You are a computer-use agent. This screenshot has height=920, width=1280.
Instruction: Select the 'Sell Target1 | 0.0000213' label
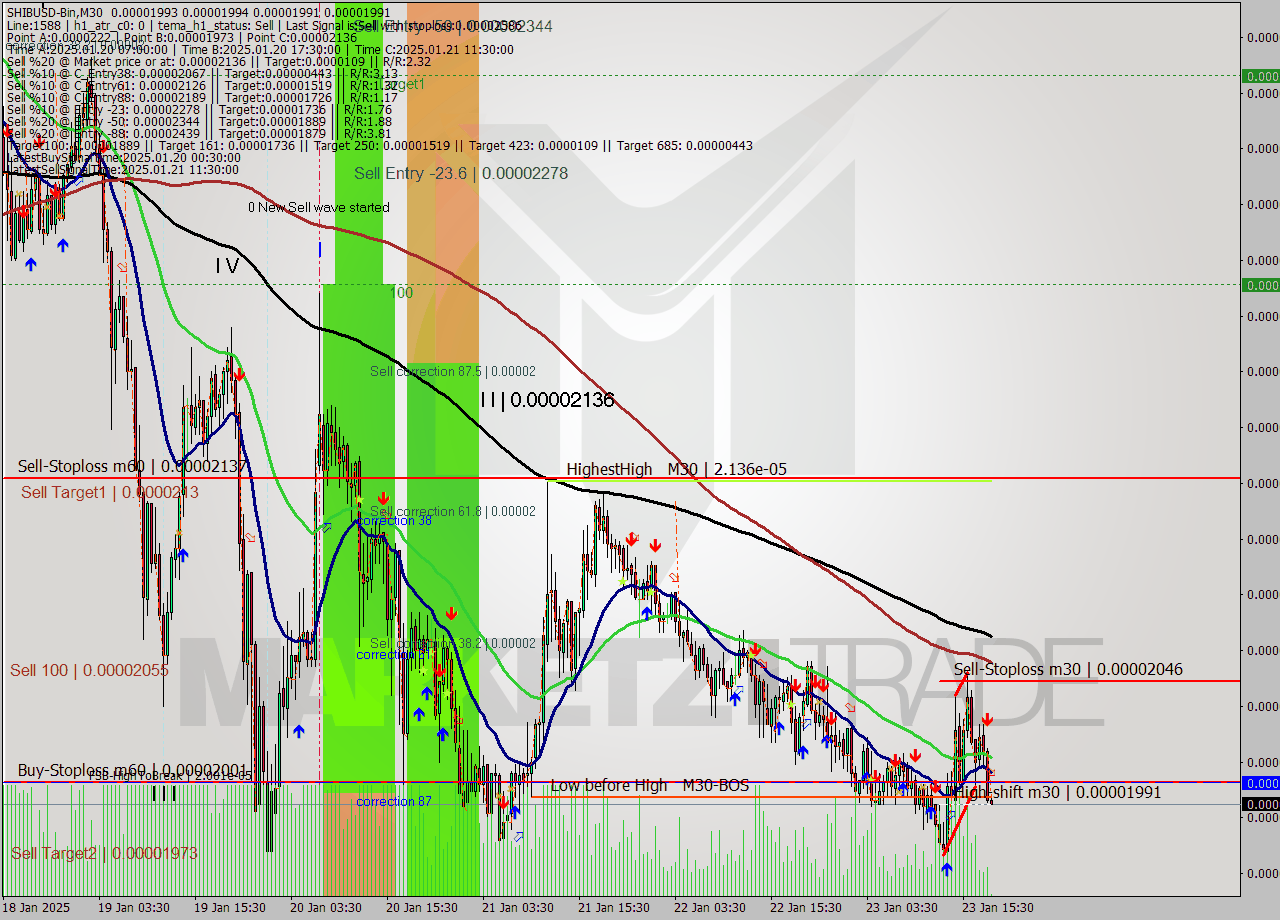(x=110, y=492)
